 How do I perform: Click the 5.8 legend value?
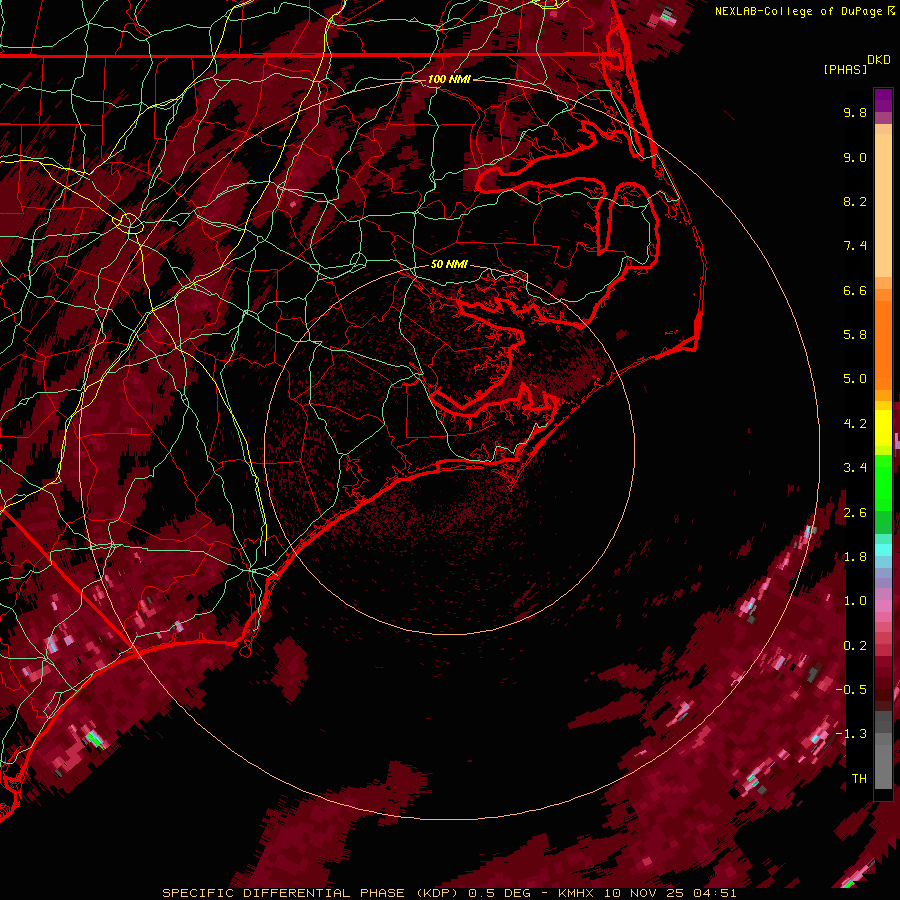tap(855, 335)
